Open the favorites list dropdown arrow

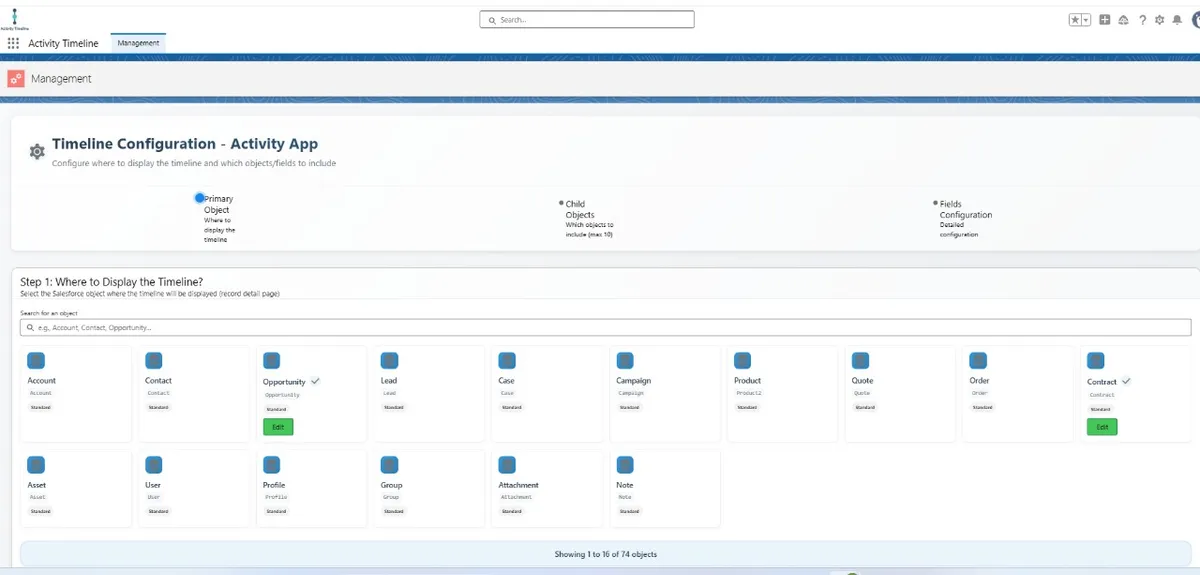[1086, 19]
